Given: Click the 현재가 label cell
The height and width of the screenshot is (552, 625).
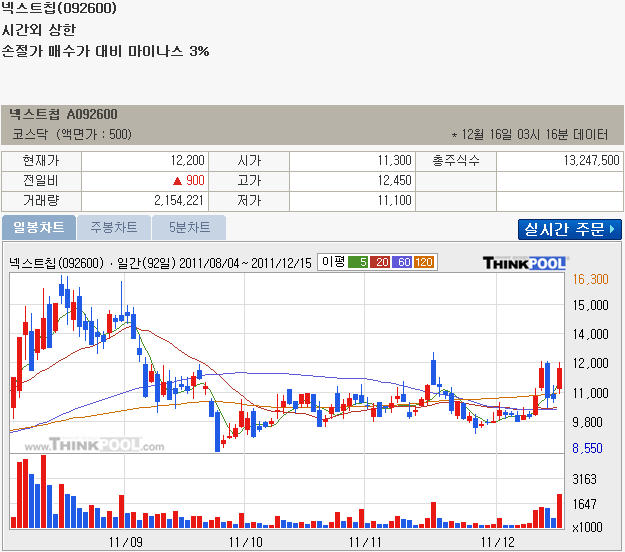Looking at the screenshot, I should [x=41, y=161].
